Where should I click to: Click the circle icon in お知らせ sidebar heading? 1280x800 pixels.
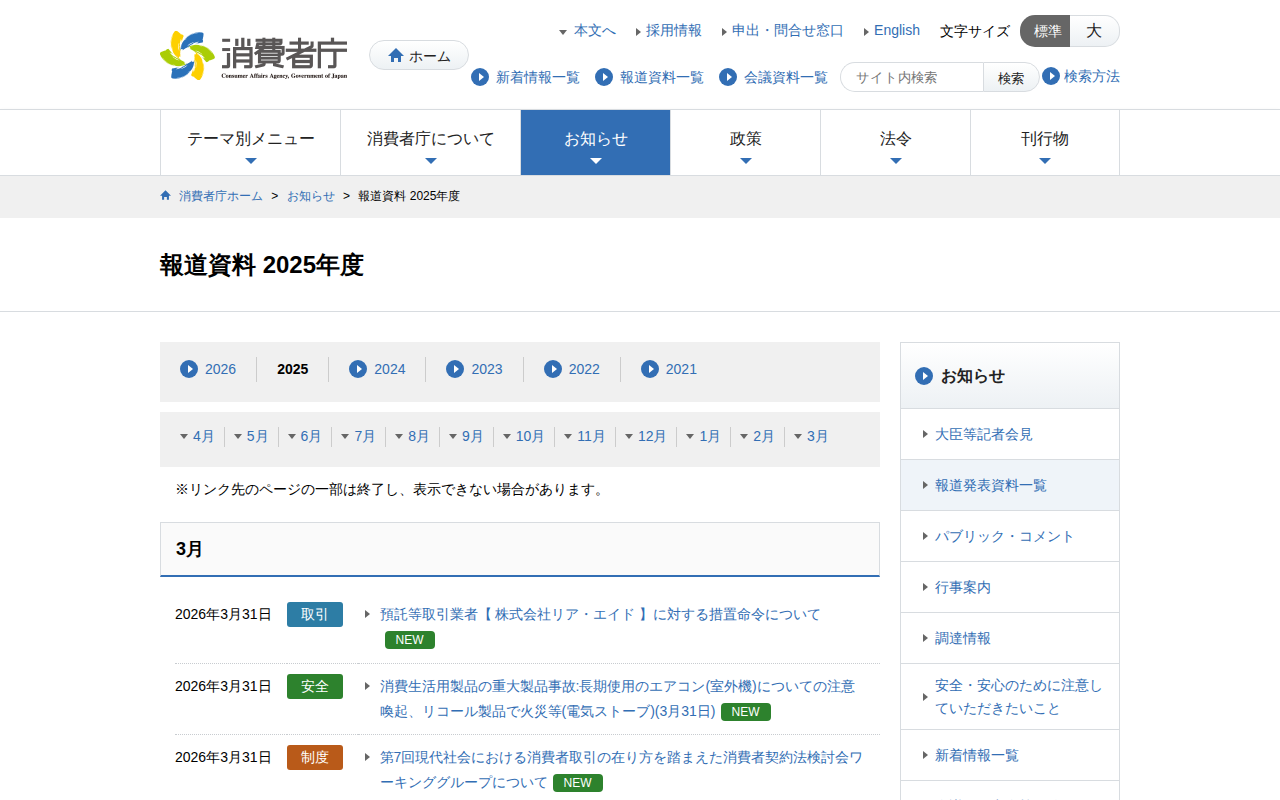pos(924,376)
